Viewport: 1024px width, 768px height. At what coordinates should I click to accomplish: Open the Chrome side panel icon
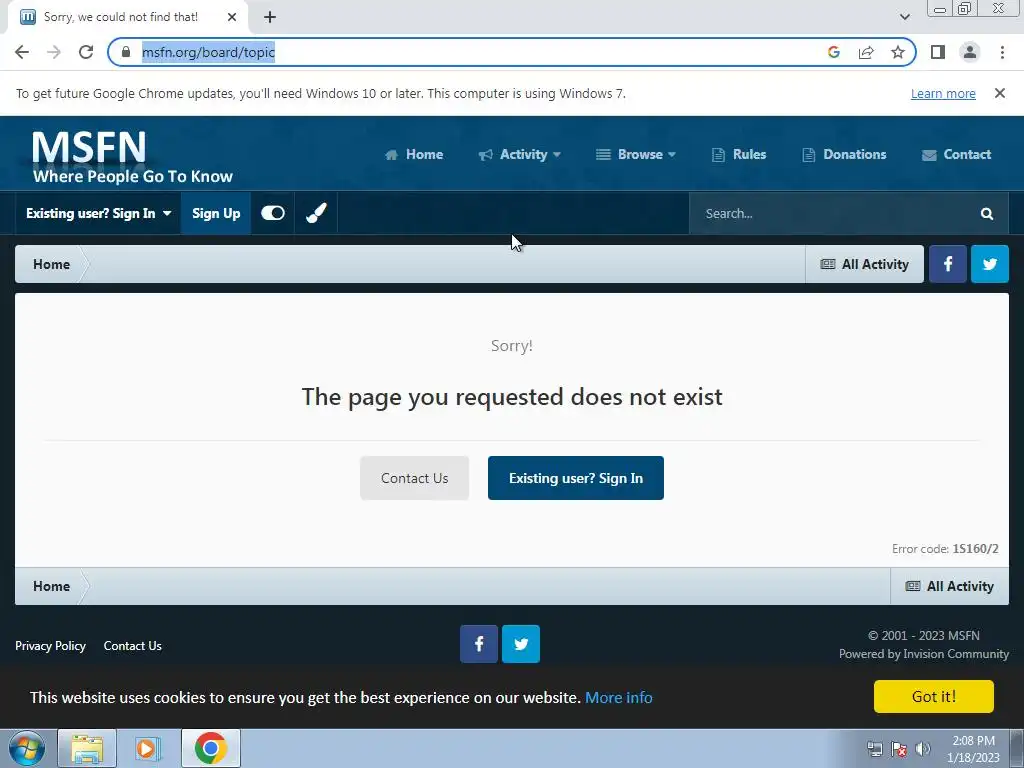(x=938, y=52)
